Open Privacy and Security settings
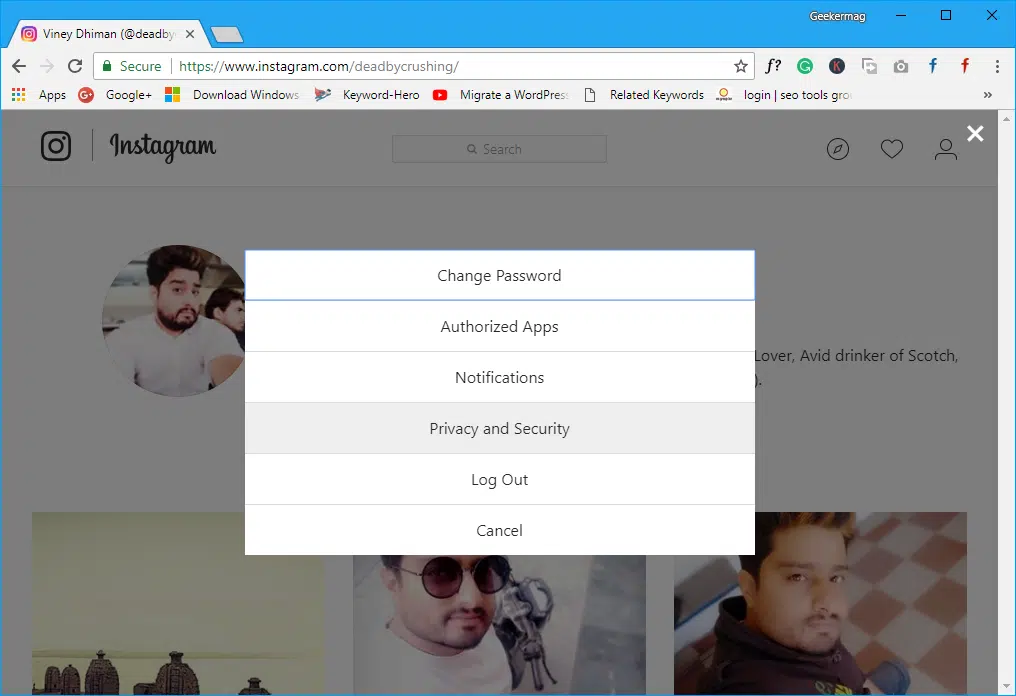This screenshot has width=1016, height=696. pyautogui.click(x=499, y=428)
